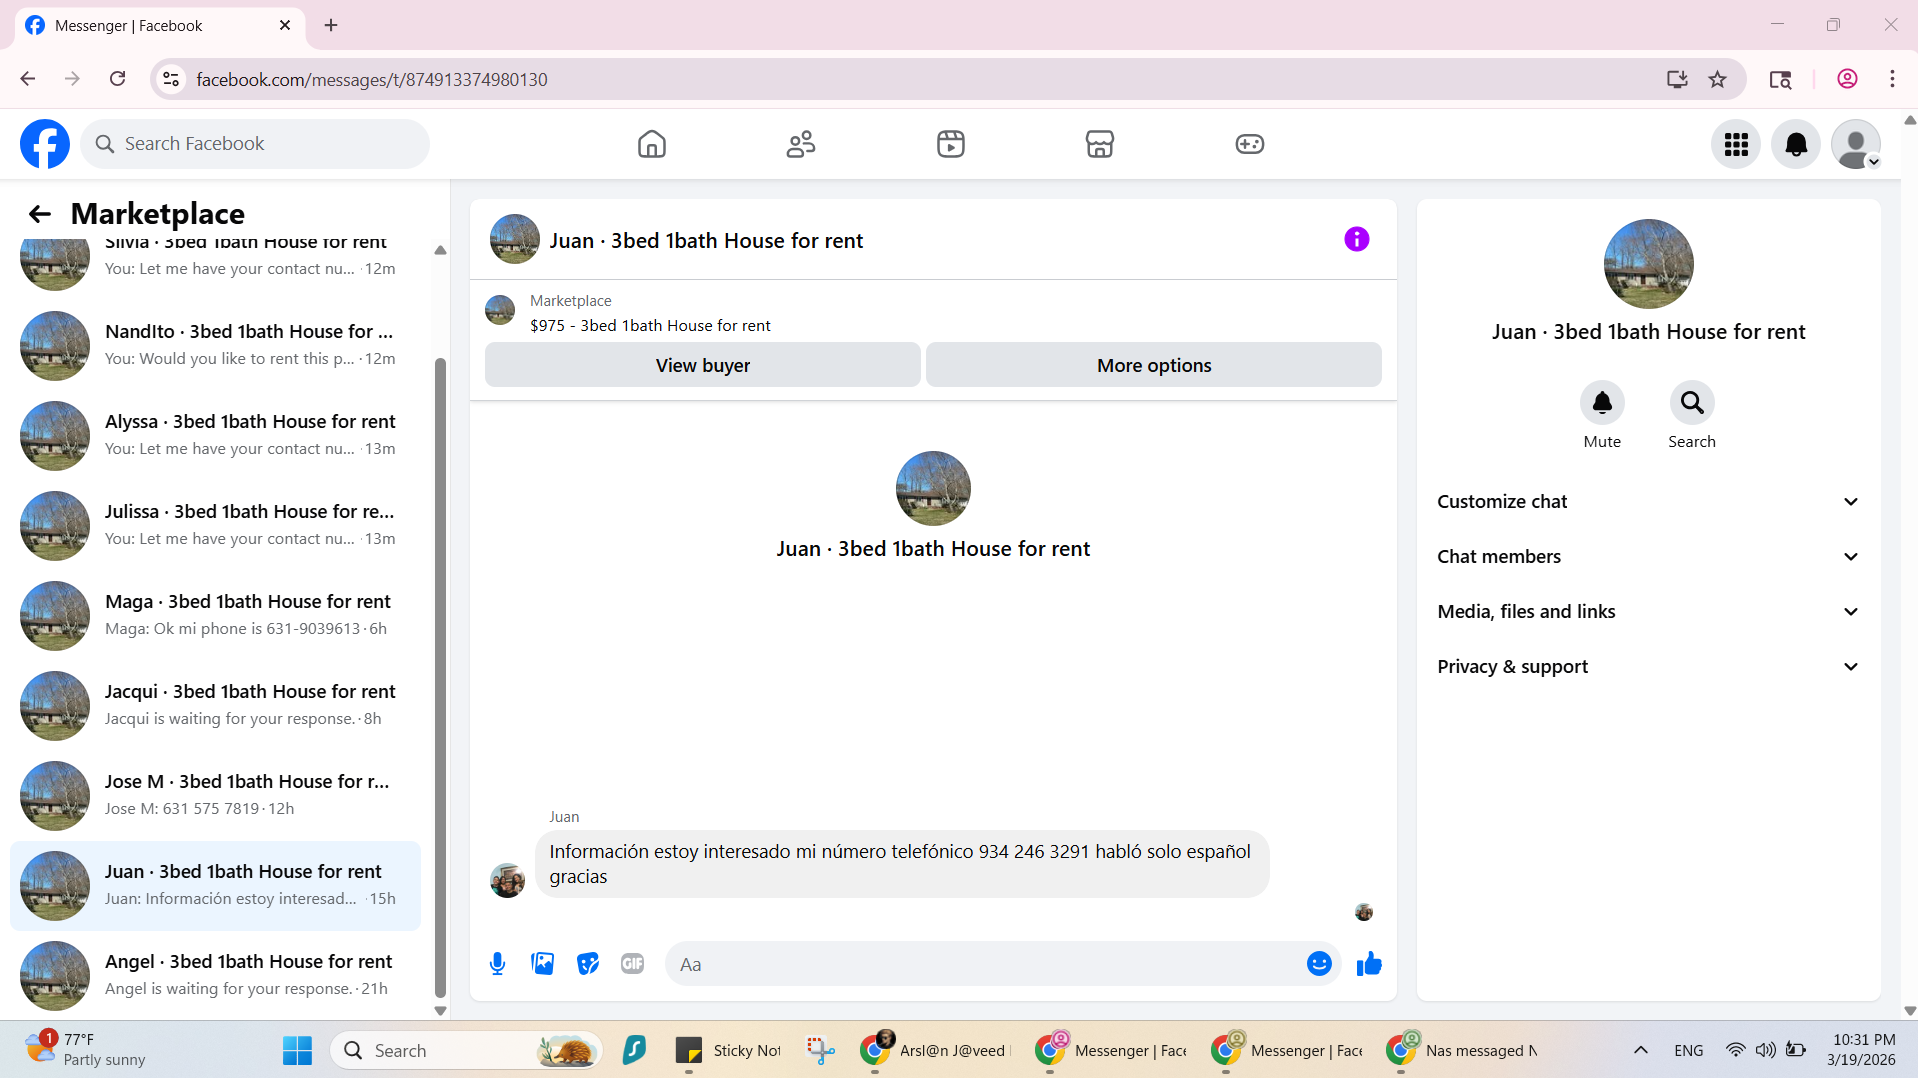The image size is (1918, 1078).
Task: Expand the Customize chat section
Action: pos(1648,502)
